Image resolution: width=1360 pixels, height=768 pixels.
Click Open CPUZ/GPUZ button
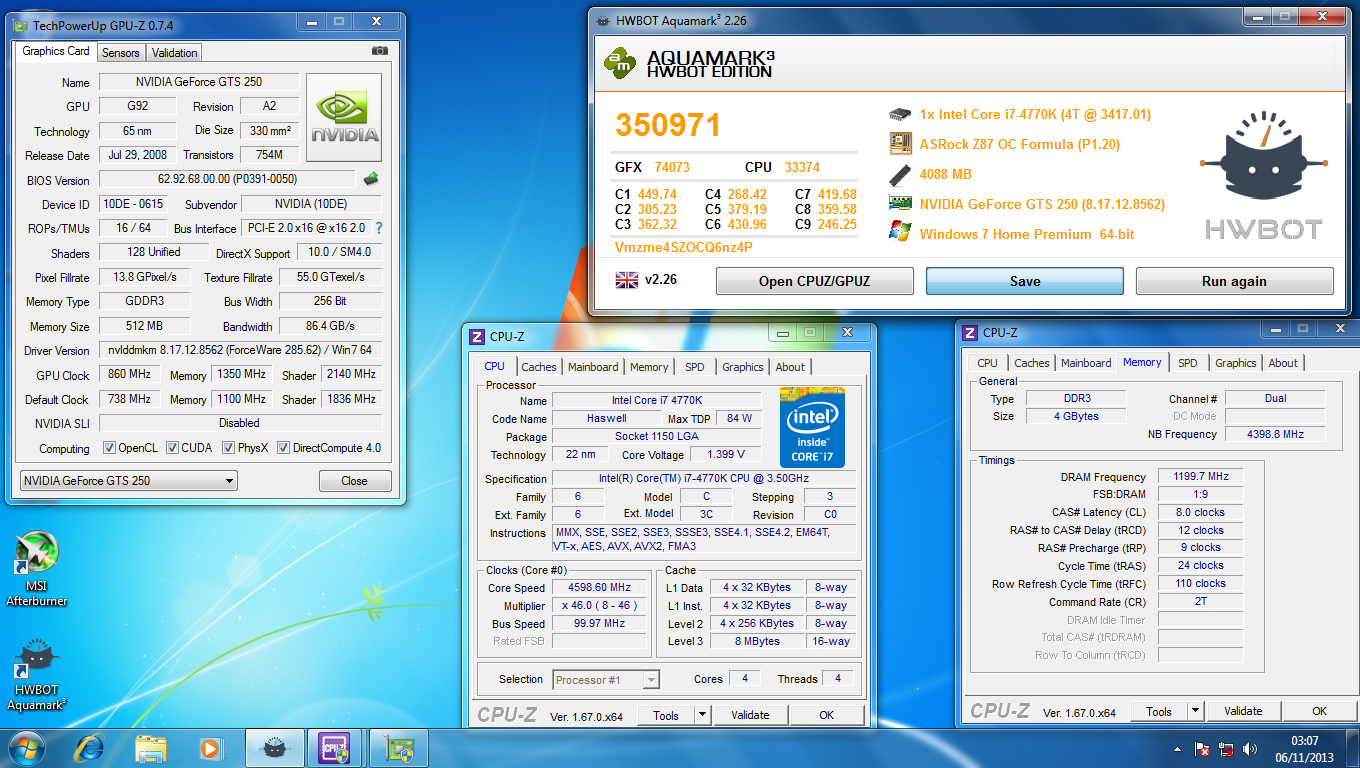[x=815, y=281]
